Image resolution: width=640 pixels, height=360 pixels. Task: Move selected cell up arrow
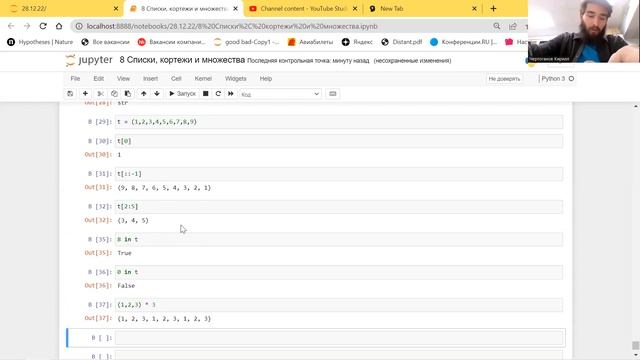pos(144,94)
